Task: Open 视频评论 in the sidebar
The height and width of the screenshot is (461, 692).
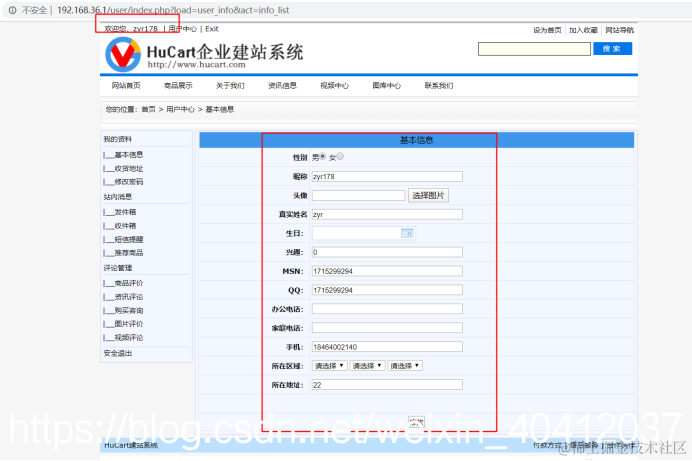Action: click(129, 337)
